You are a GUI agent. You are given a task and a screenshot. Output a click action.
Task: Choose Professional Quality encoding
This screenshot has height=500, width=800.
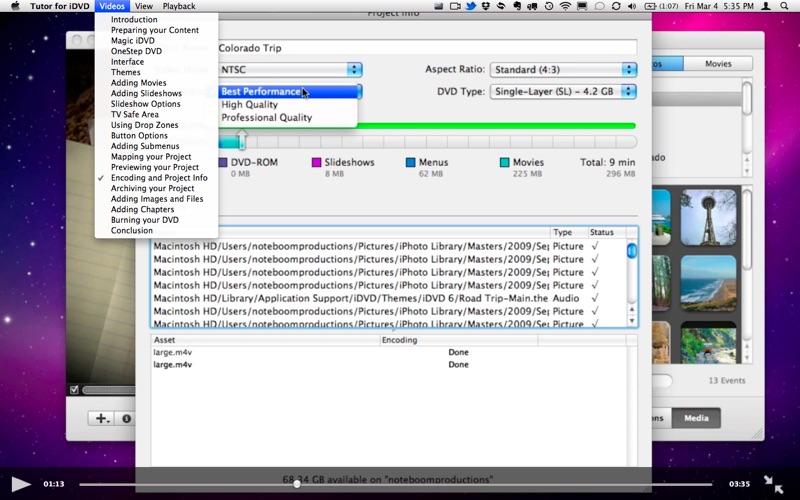point(266,118)
